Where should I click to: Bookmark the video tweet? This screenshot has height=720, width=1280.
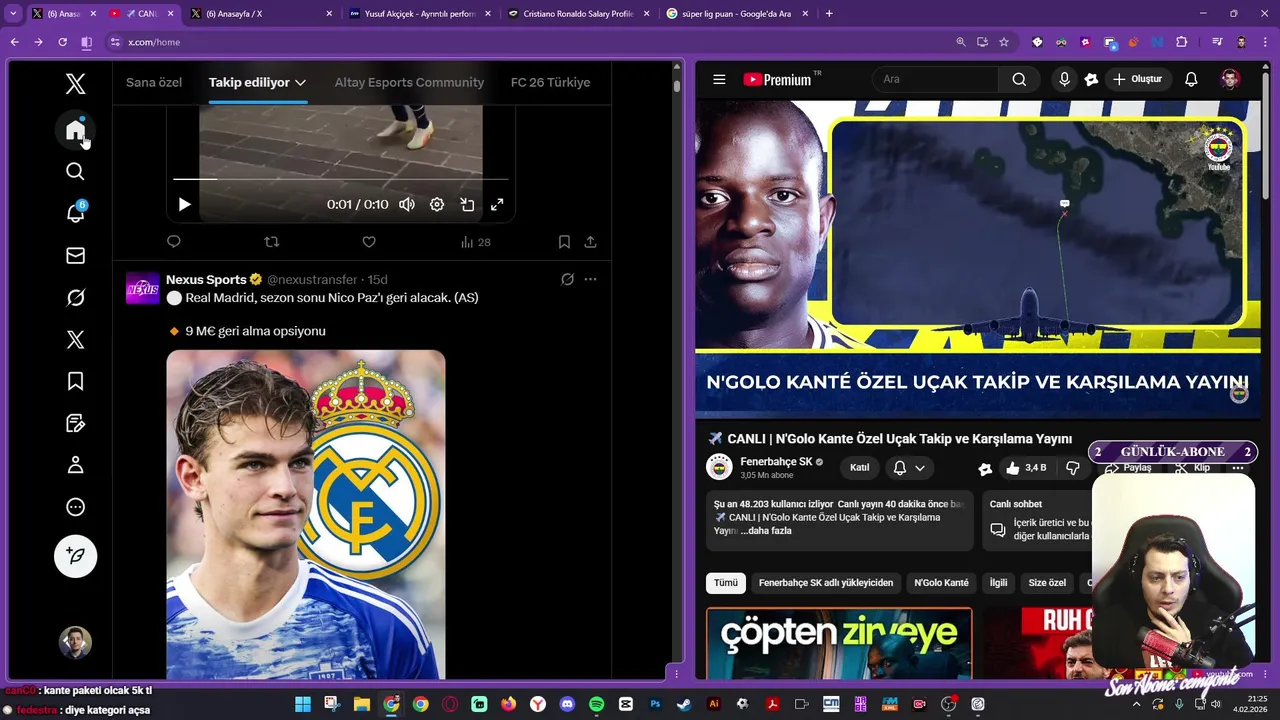[x=564, y=242]
